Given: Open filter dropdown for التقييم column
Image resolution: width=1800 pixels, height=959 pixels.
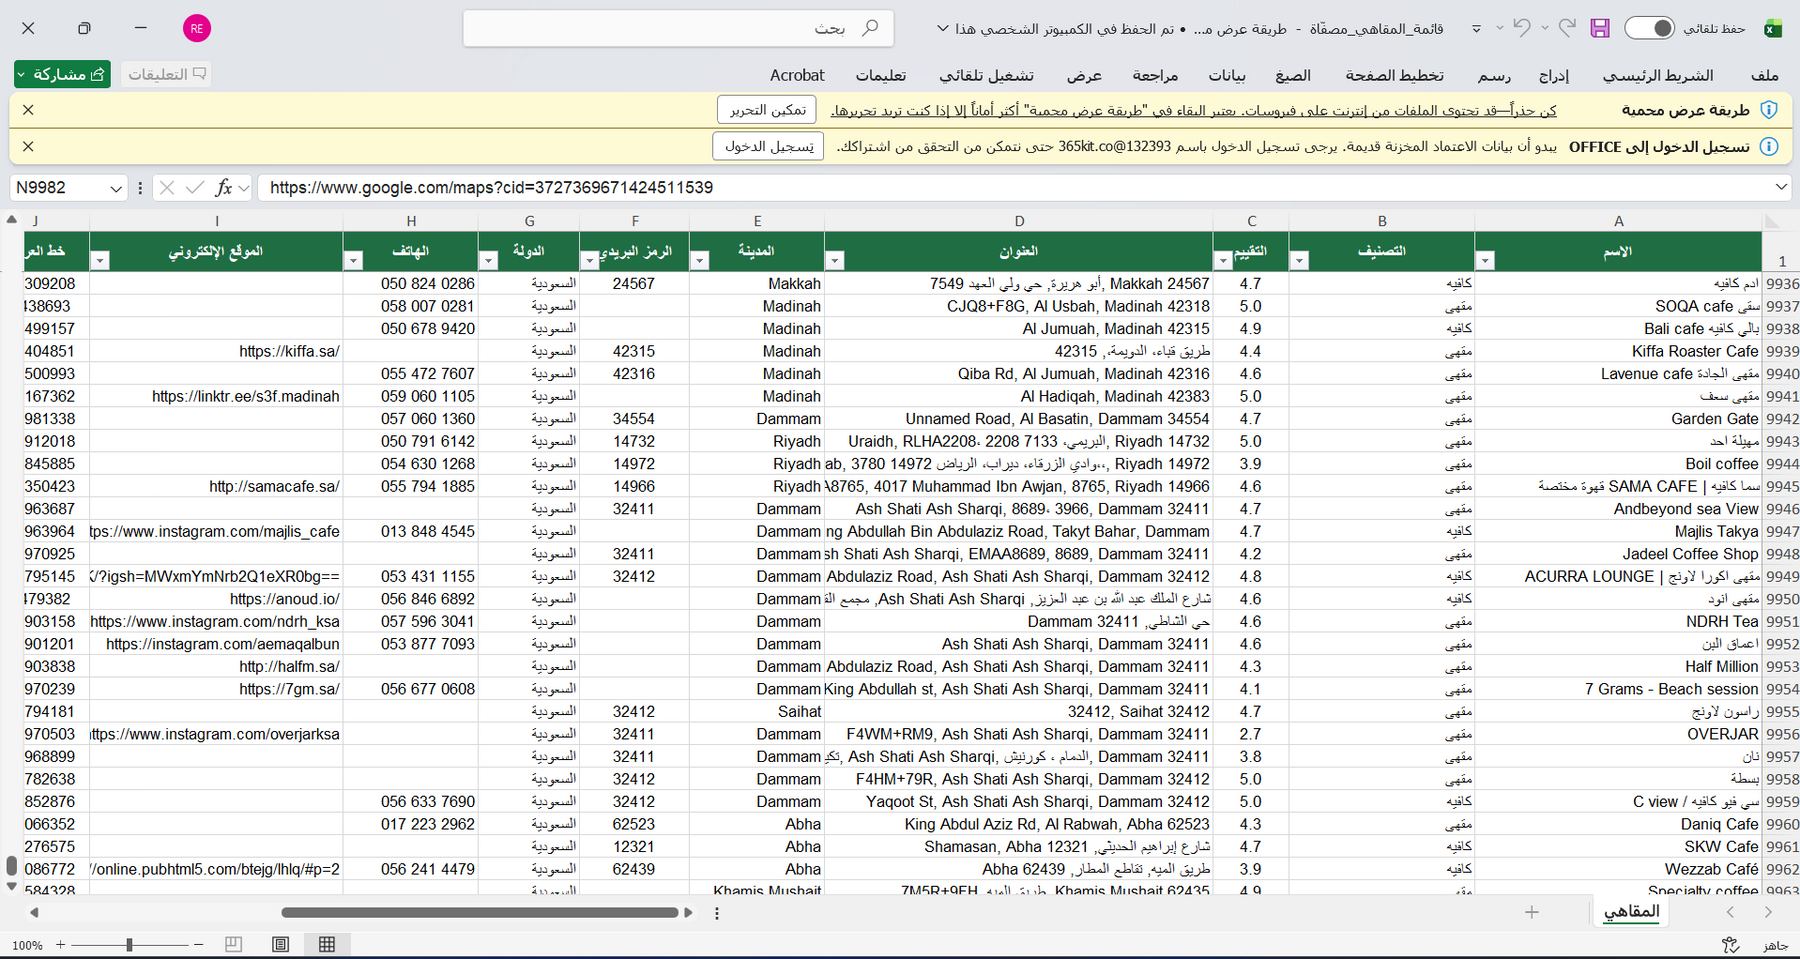Looking at the screenshot, I should (x=1223, y=261).
